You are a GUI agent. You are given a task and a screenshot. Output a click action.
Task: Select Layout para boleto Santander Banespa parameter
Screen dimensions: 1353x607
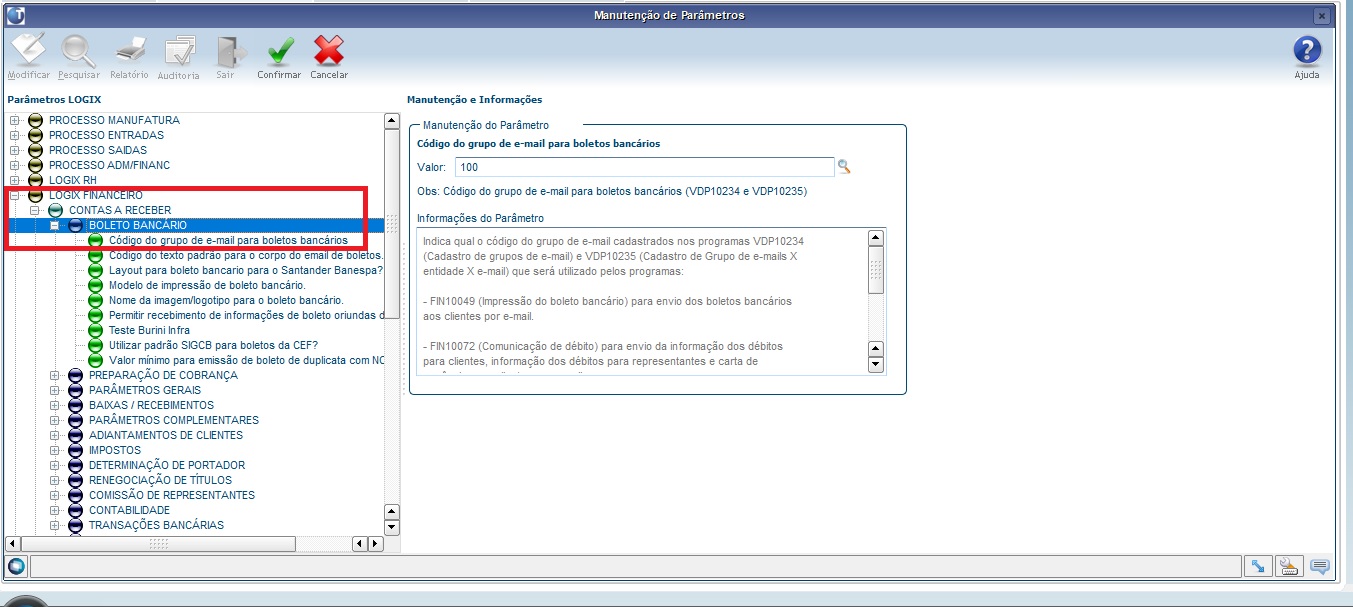pyautogui.click(x=246, y=270)
